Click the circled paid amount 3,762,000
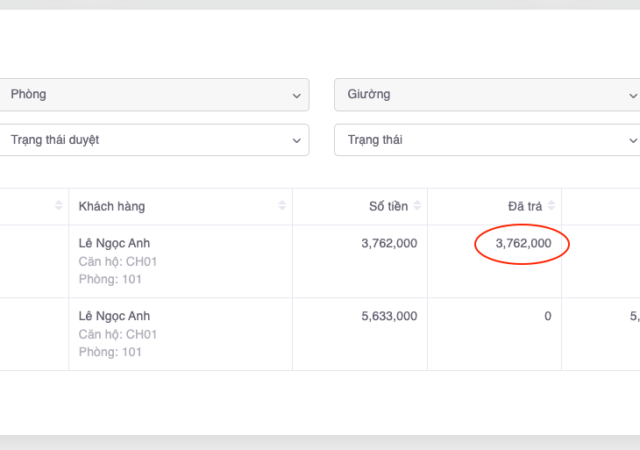 tap(523, 243)
